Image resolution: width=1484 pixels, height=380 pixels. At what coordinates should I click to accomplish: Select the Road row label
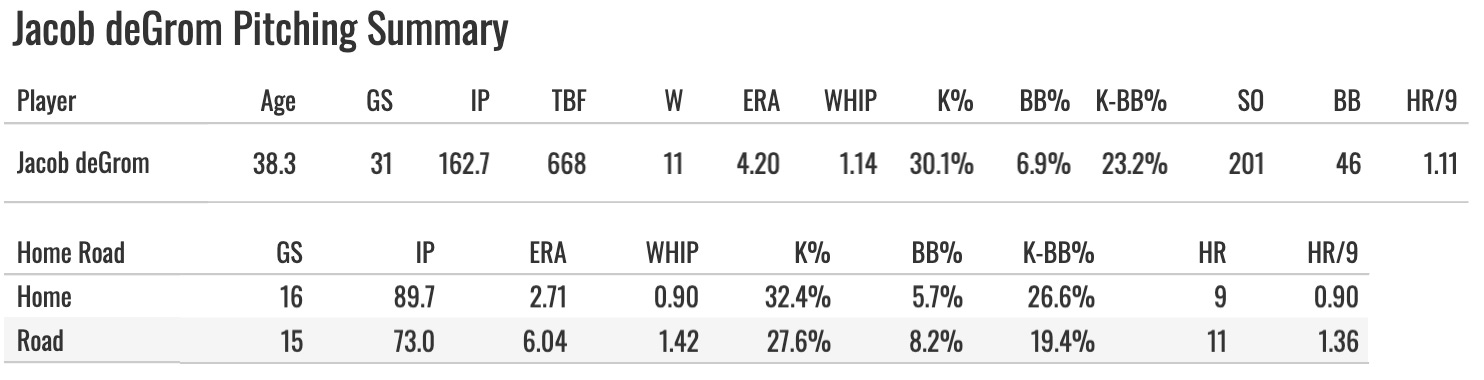[x=40, y=342]
